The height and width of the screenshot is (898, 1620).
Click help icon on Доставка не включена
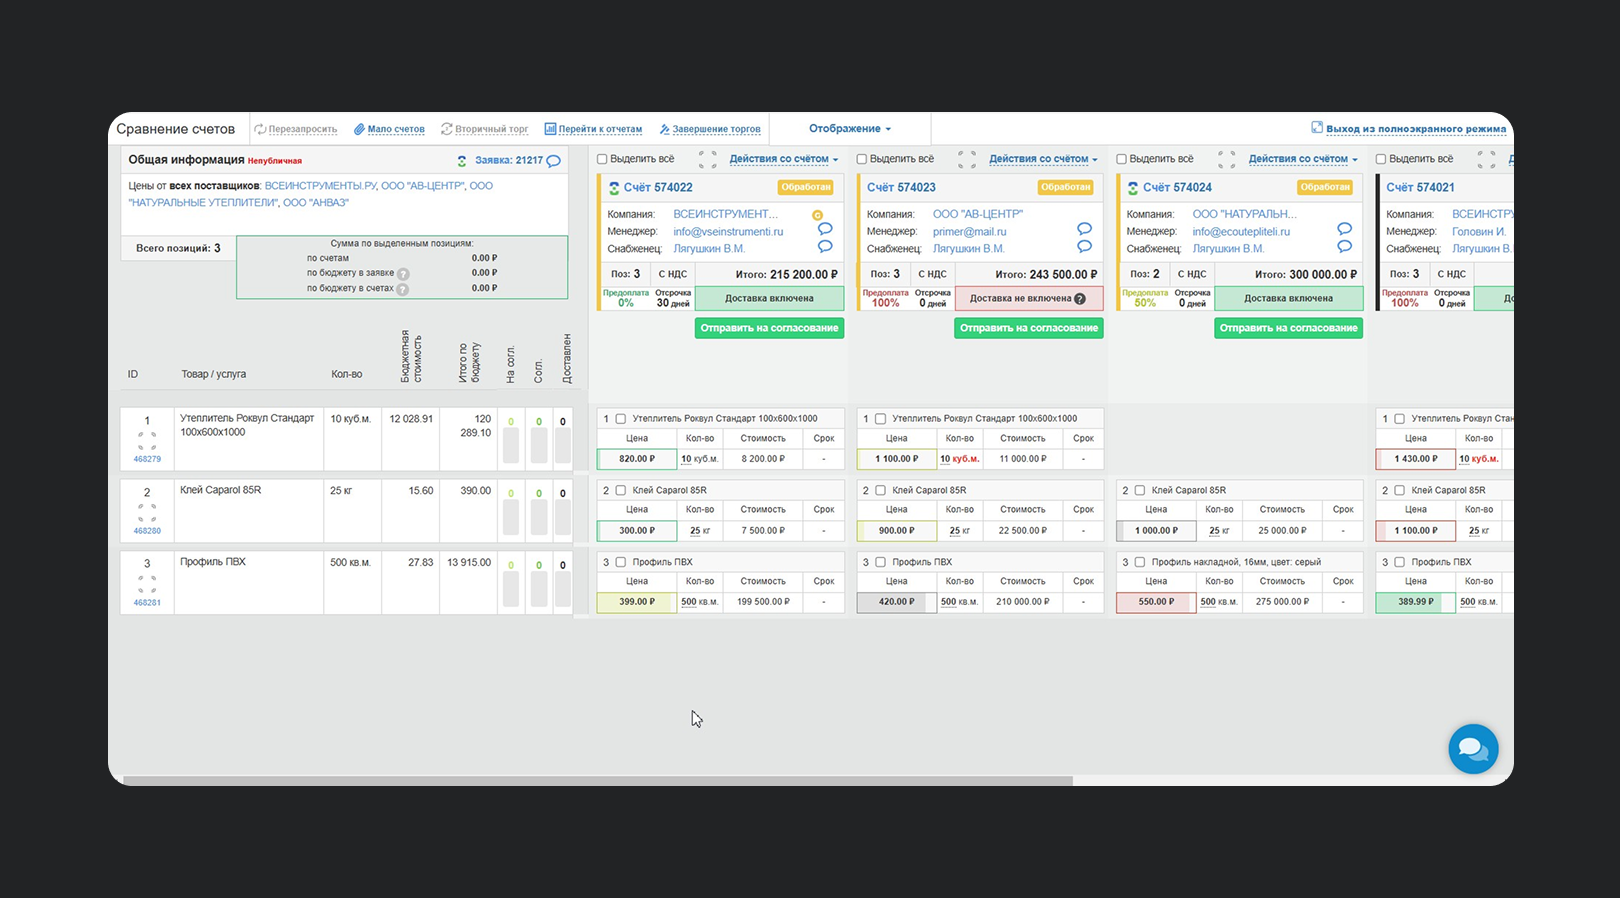1080,299
